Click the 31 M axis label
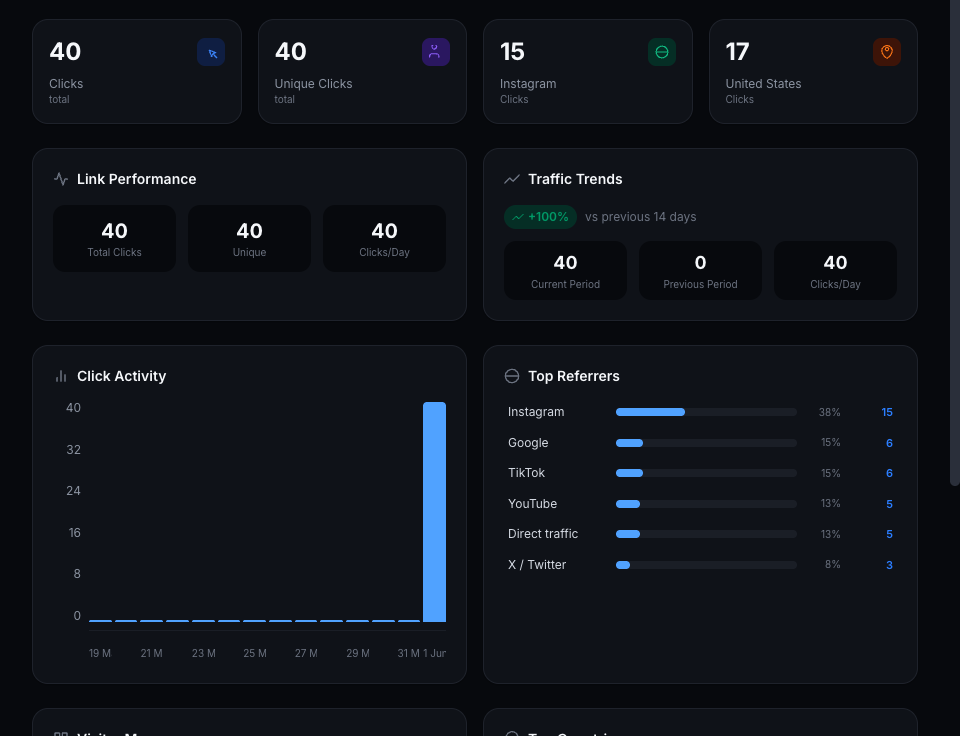 [408, 653]
